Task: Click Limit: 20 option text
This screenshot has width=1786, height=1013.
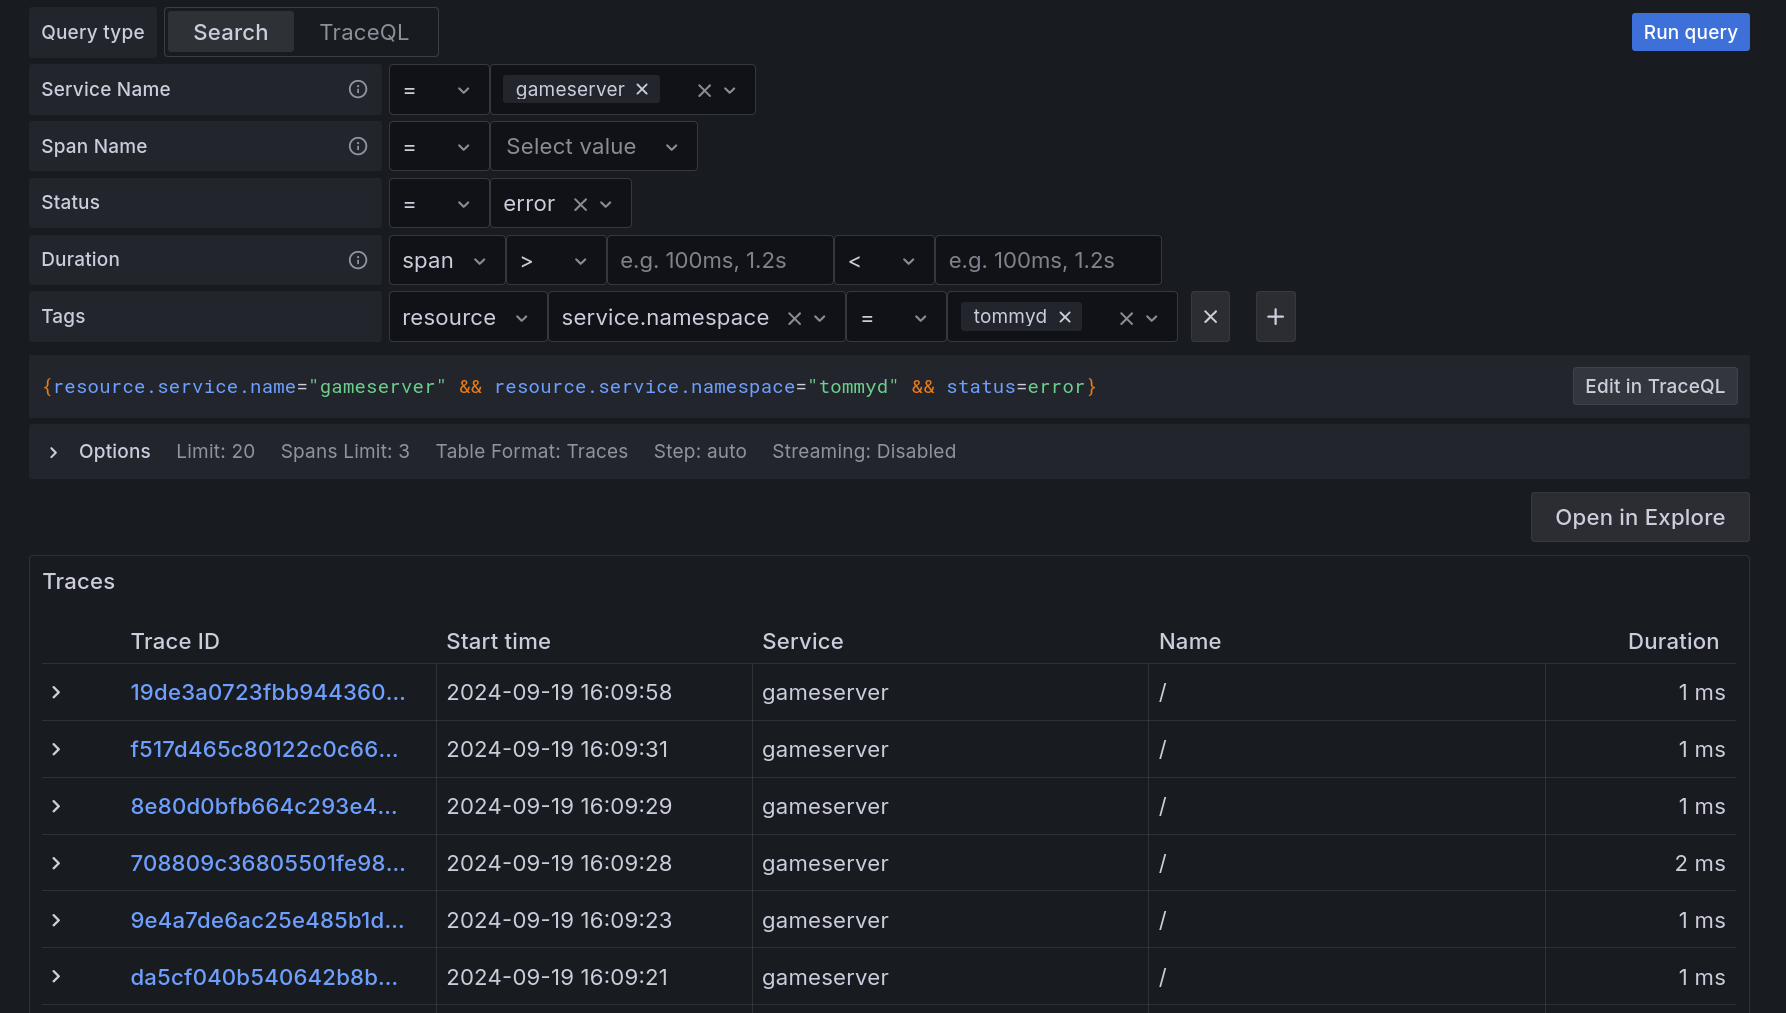Action: (216, 451)
